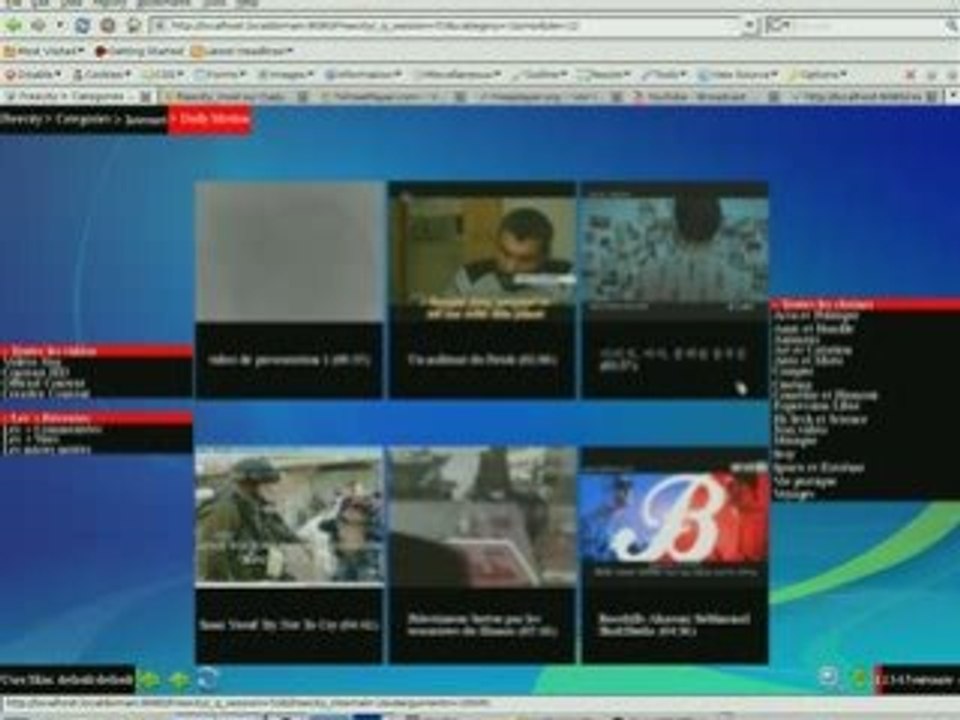Select the 'Comédie et Humour' channel

(825, 396)
